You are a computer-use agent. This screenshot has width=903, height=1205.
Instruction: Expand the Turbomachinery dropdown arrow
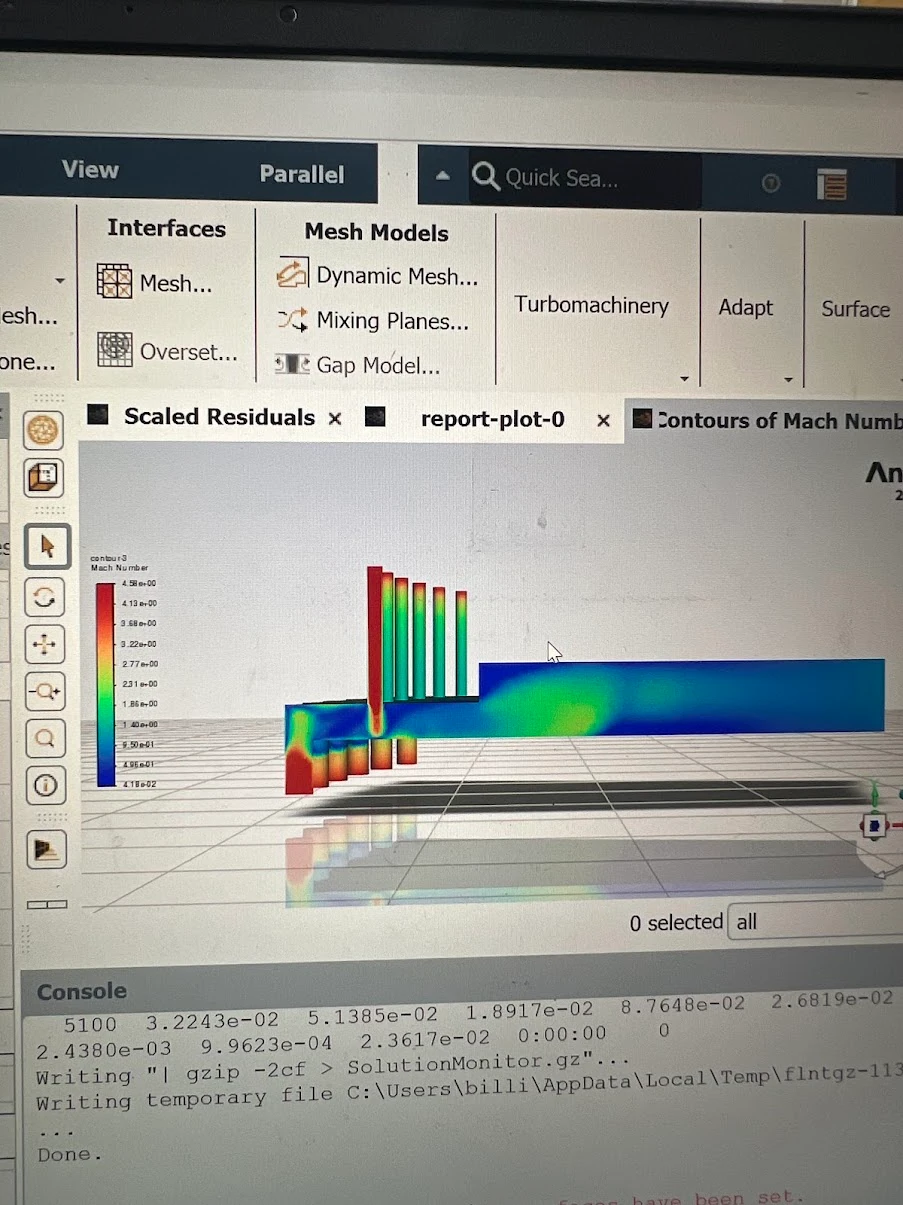(x=684, y=379)
